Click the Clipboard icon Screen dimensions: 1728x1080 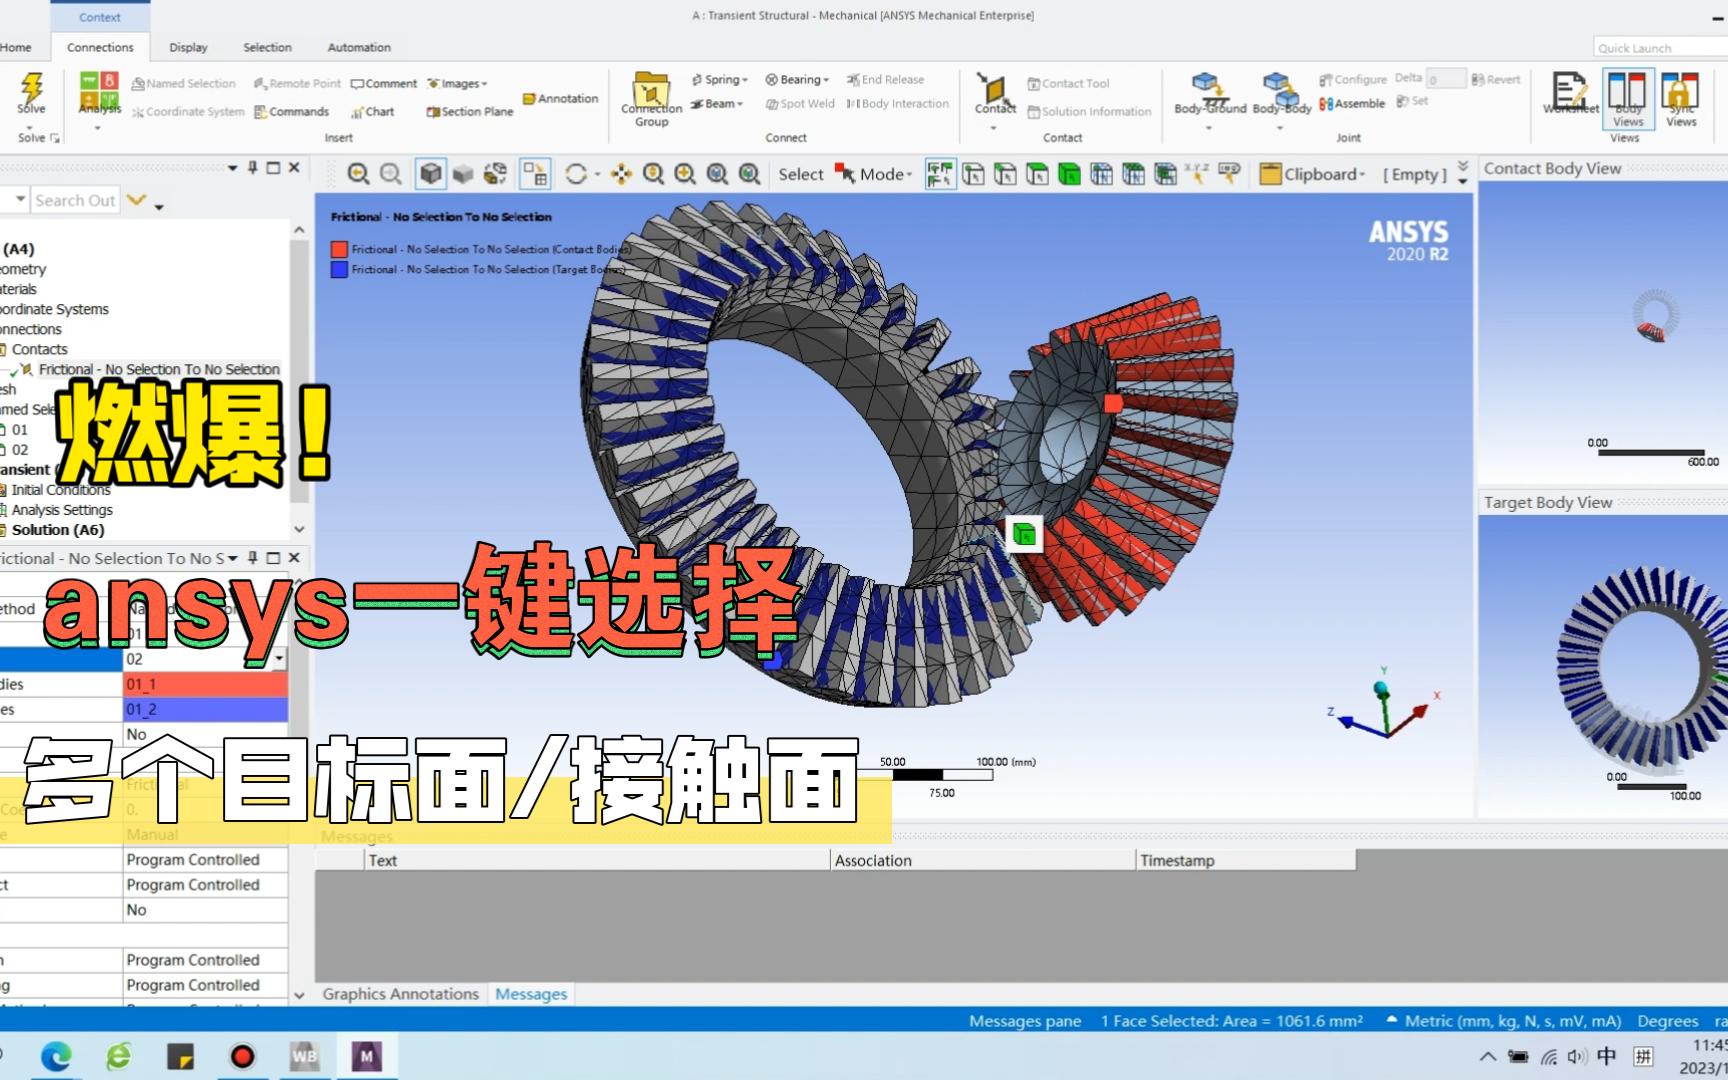coord(1270,174)
